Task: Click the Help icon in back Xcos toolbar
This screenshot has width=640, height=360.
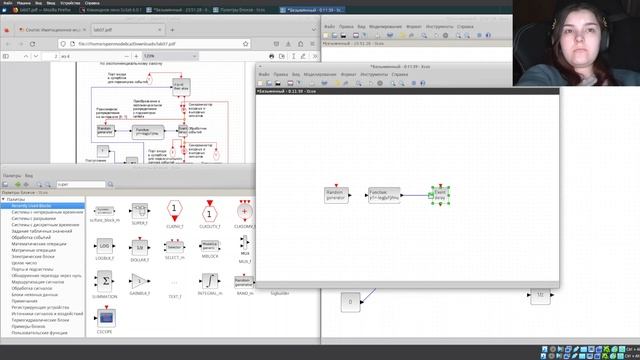Action: pos(488,36)
